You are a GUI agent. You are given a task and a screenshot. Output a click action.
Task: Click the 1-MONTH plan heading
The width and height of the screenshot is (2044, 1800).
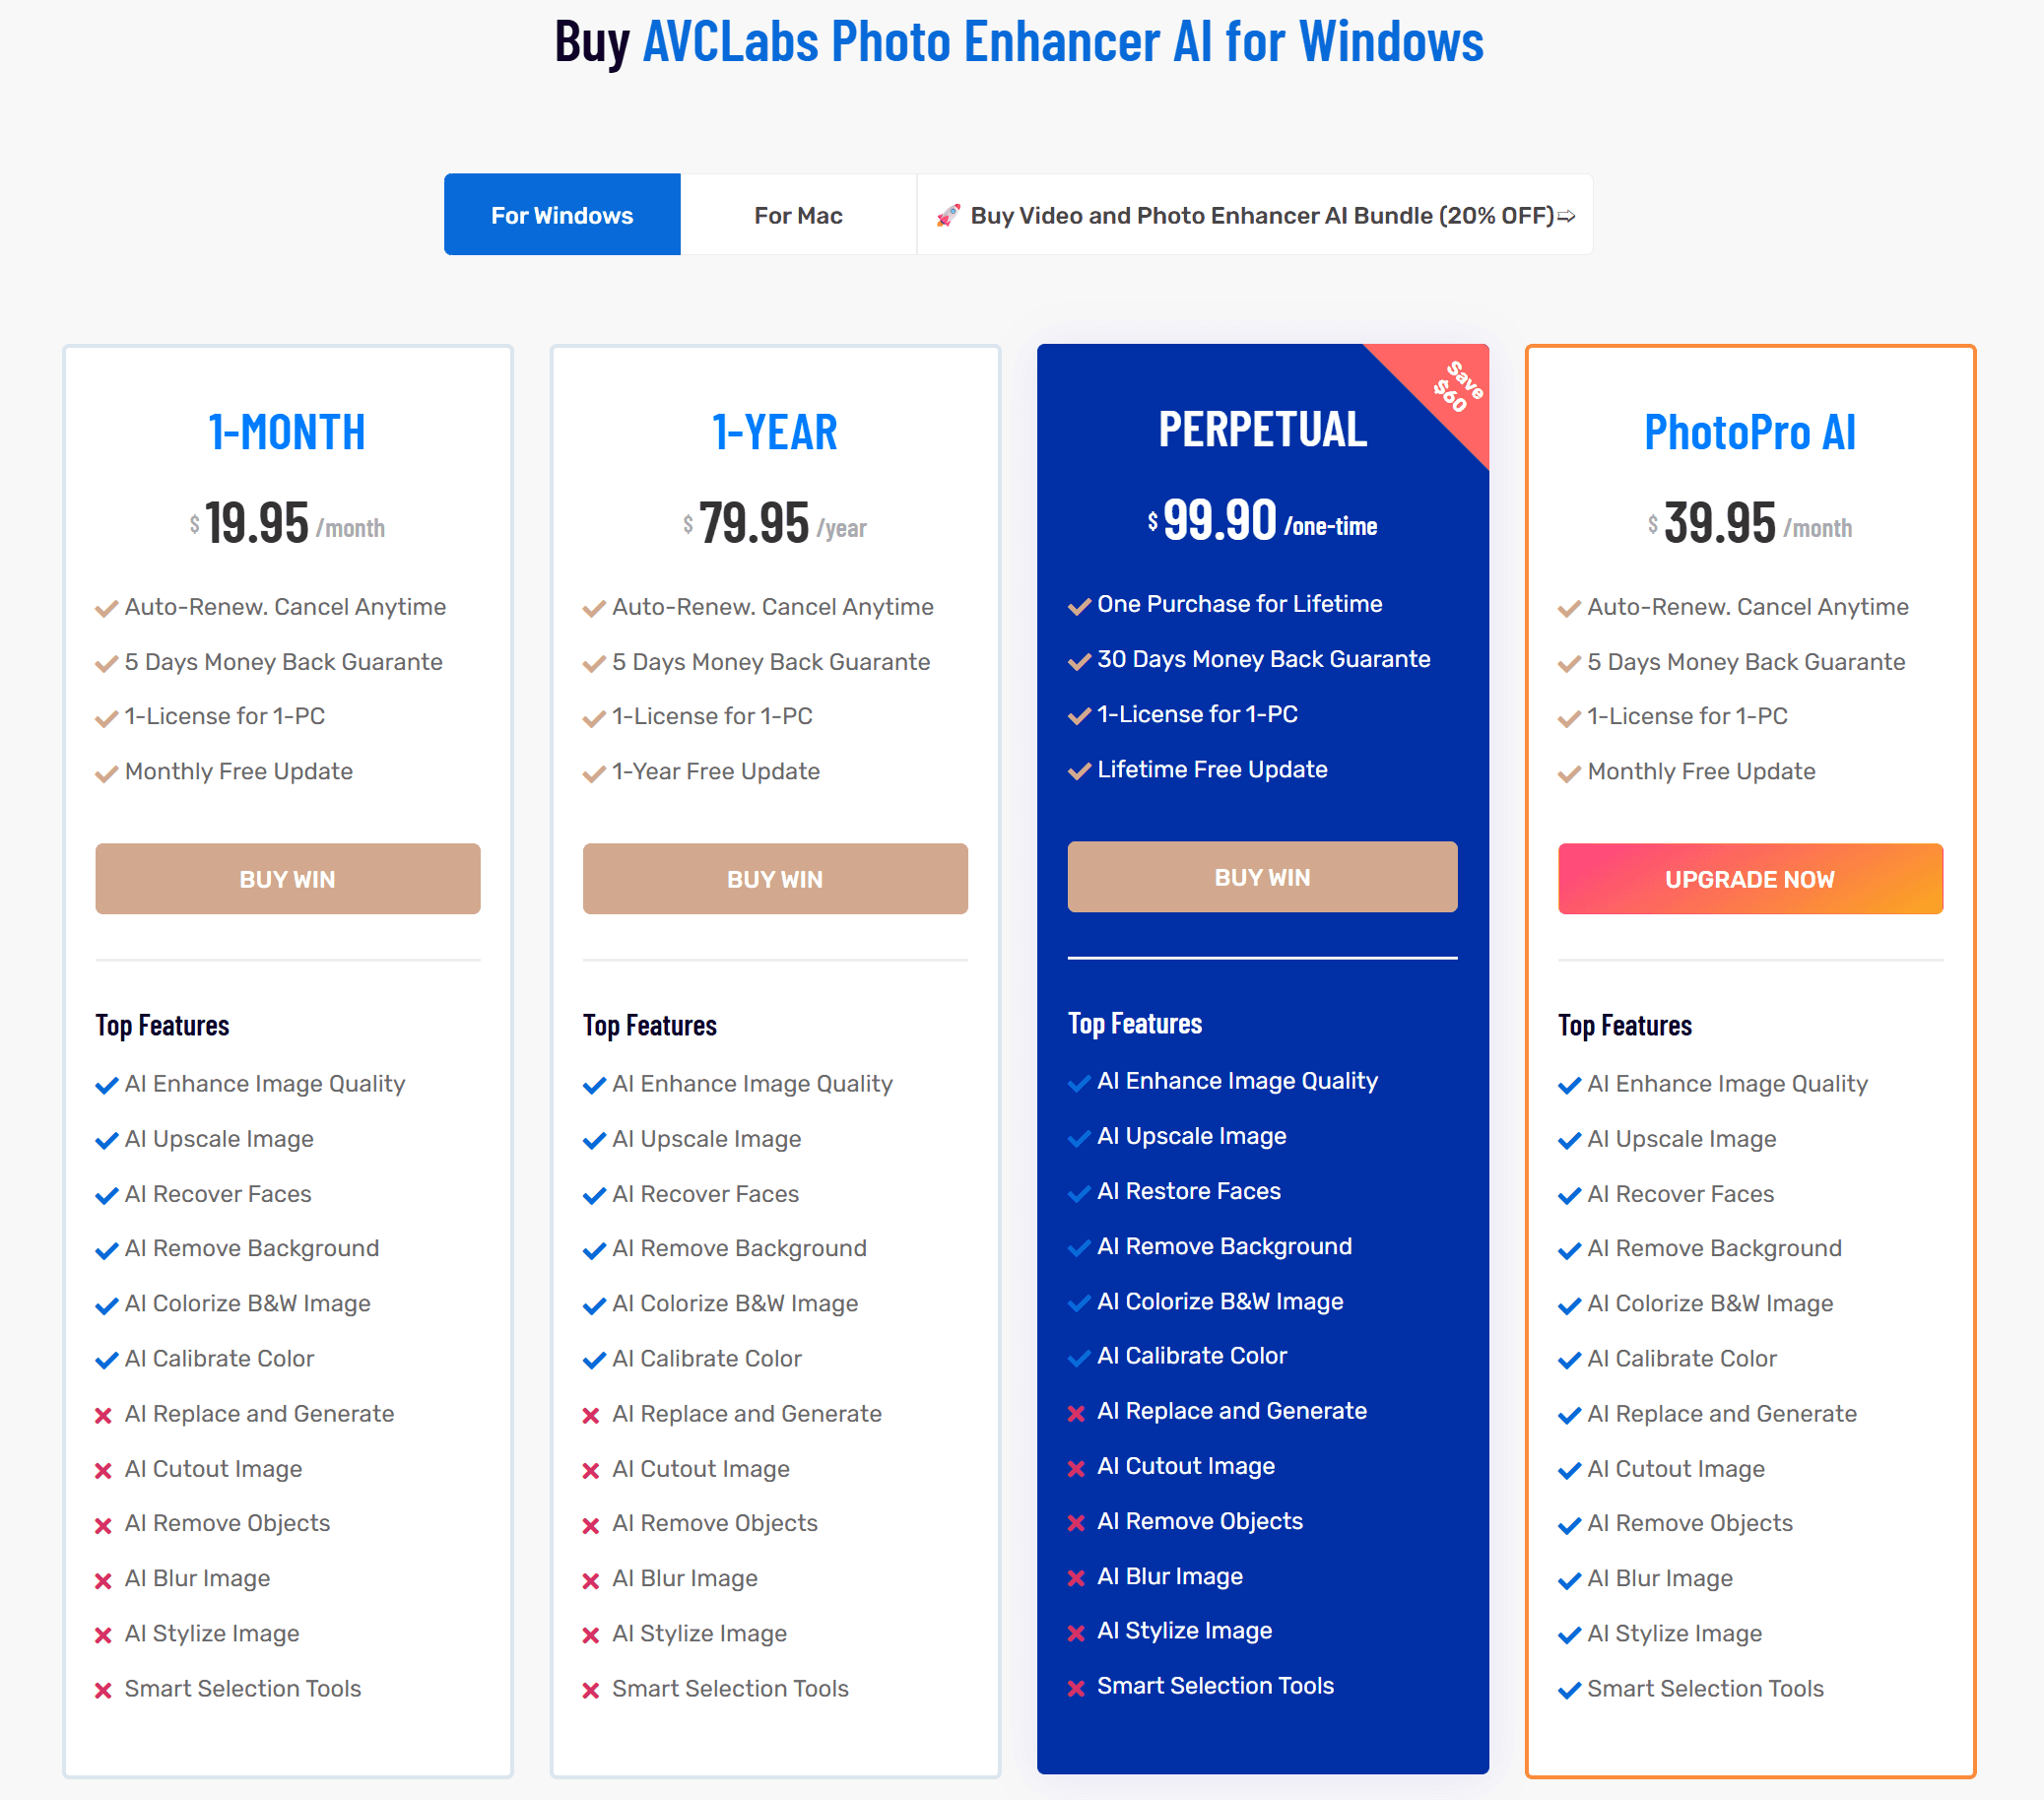[x=287, y=432]
